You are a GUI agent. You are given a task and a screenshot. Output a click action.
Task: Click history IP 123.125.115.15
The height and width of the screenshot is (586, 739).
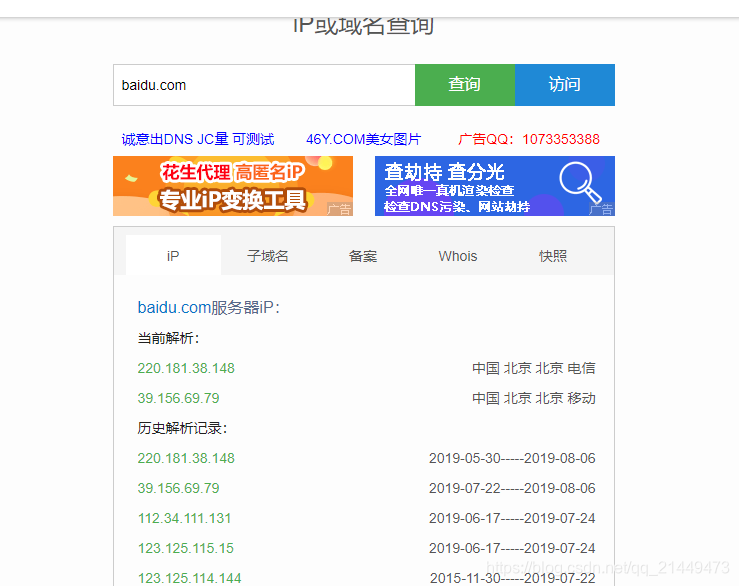click(x=186, y=548)
